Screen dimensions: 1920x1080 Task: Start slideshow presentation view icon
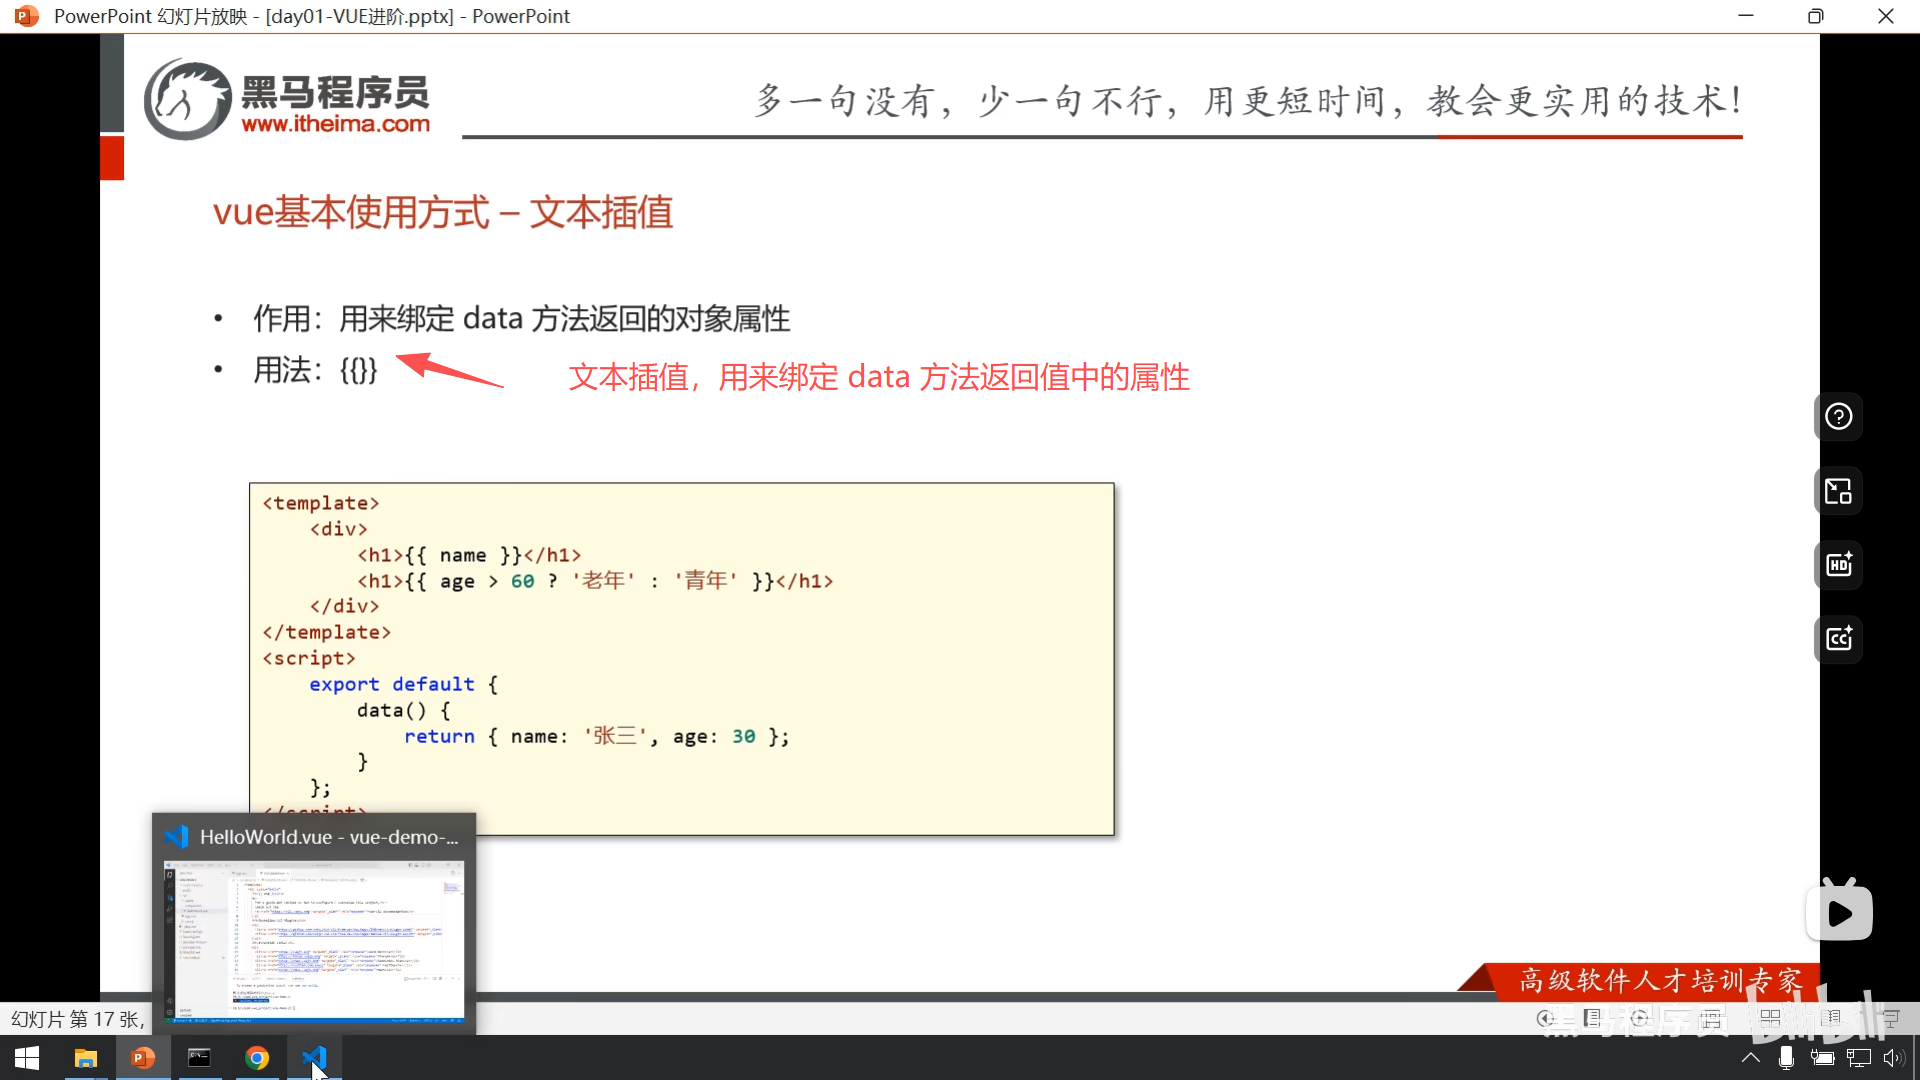click(x=1891, y=1018)
